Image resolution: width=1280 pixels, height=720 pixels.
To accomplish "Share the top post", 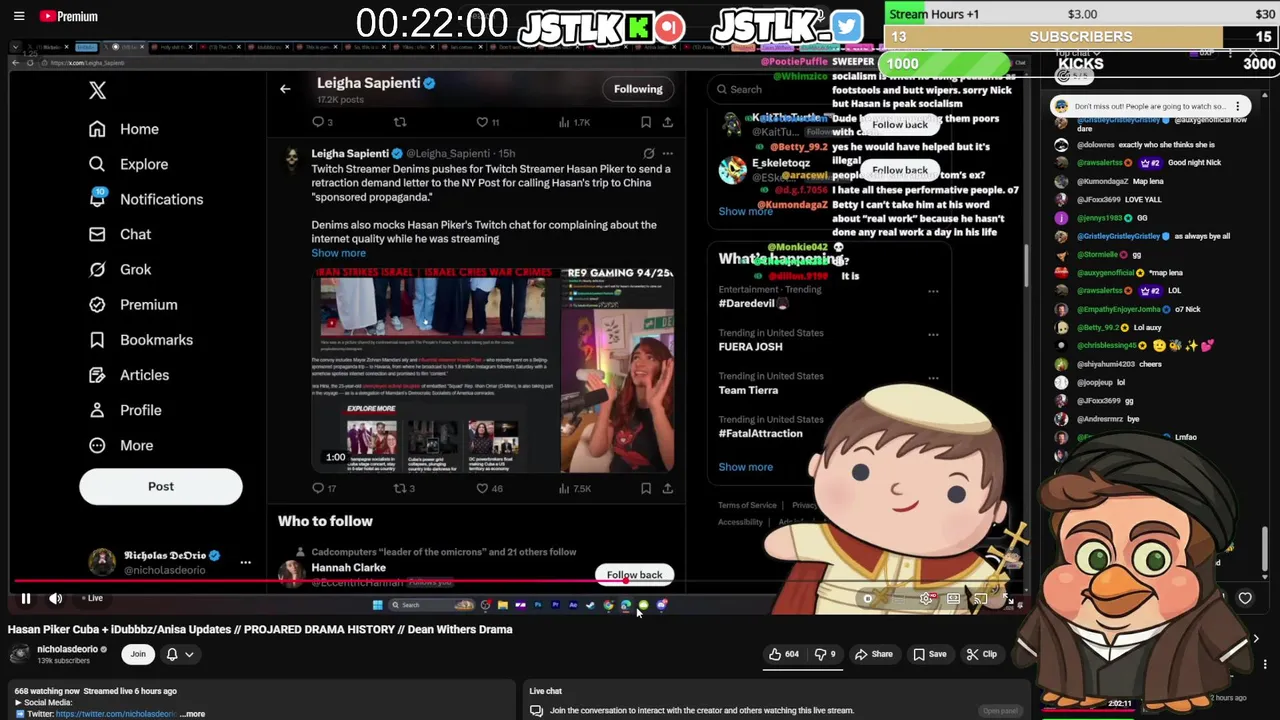I will tap(667, 122).
